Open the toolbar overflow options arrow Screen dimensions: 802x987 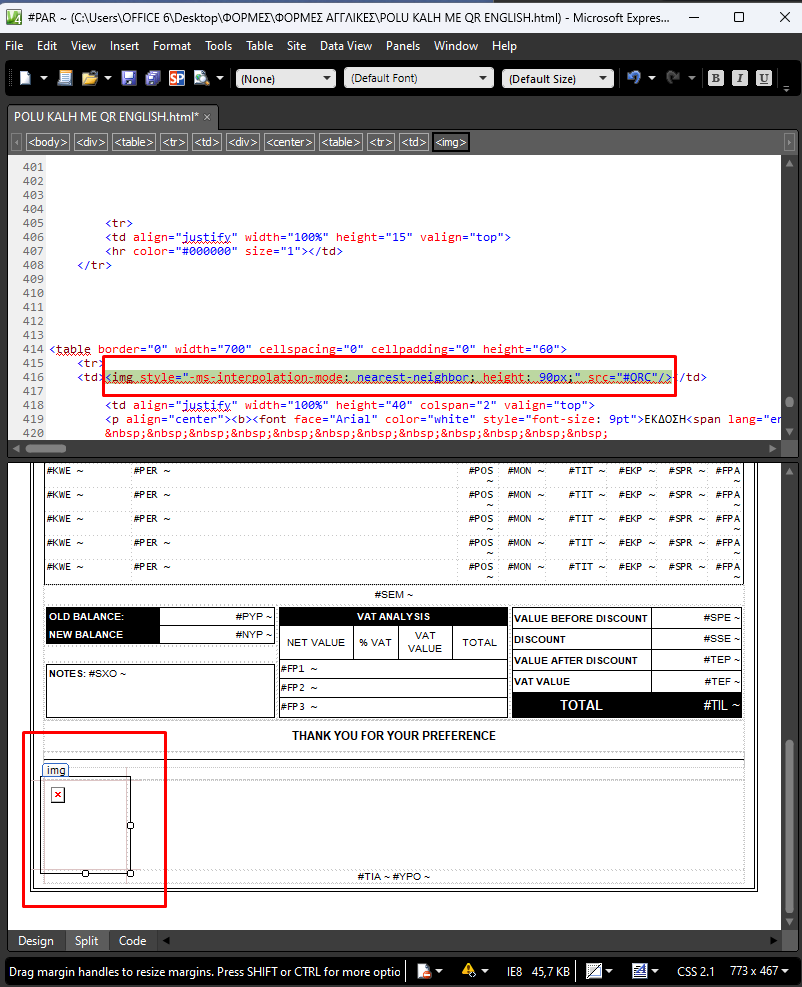(x=786, y=89)
